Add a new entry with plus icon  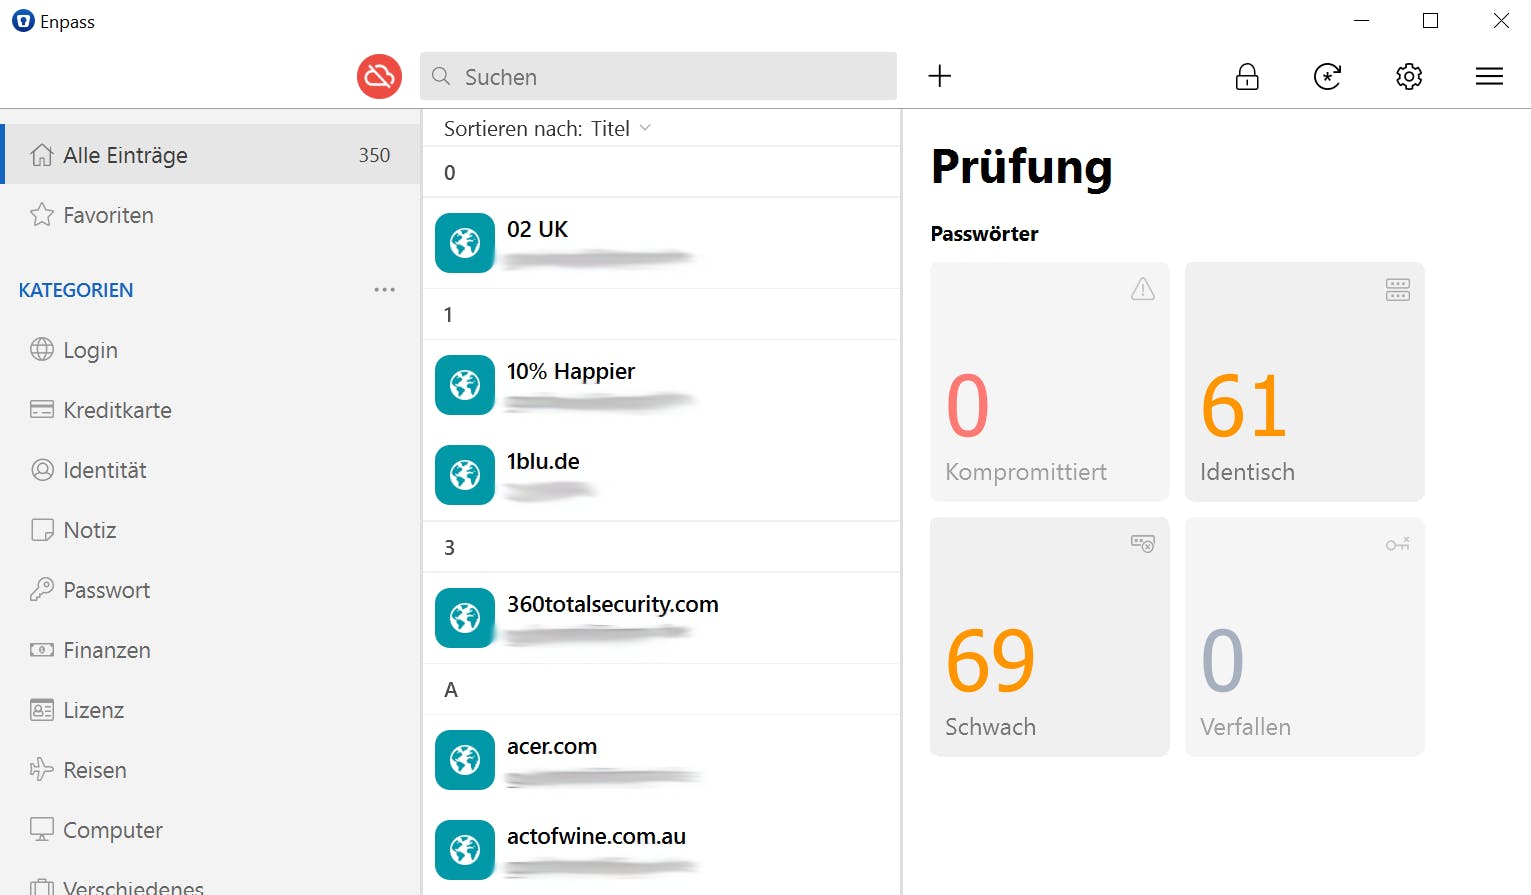939,76
